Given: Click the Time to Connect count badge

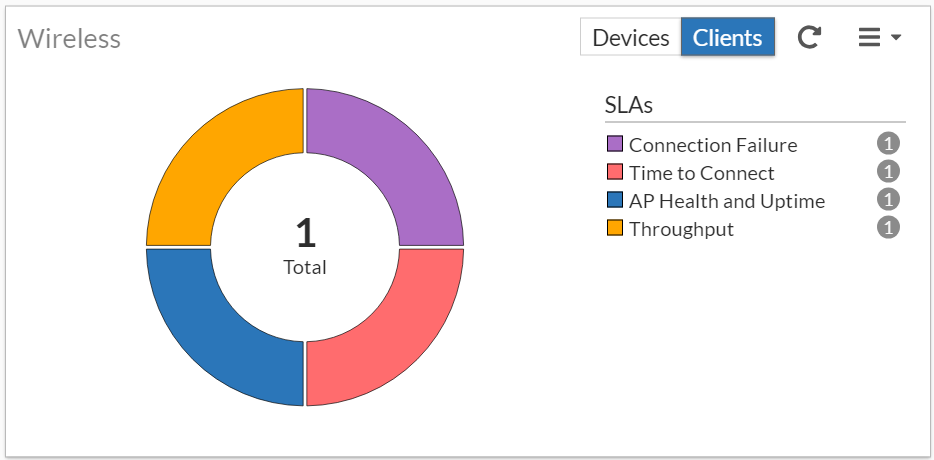Looking at the screenshot, I should [888, 171].
